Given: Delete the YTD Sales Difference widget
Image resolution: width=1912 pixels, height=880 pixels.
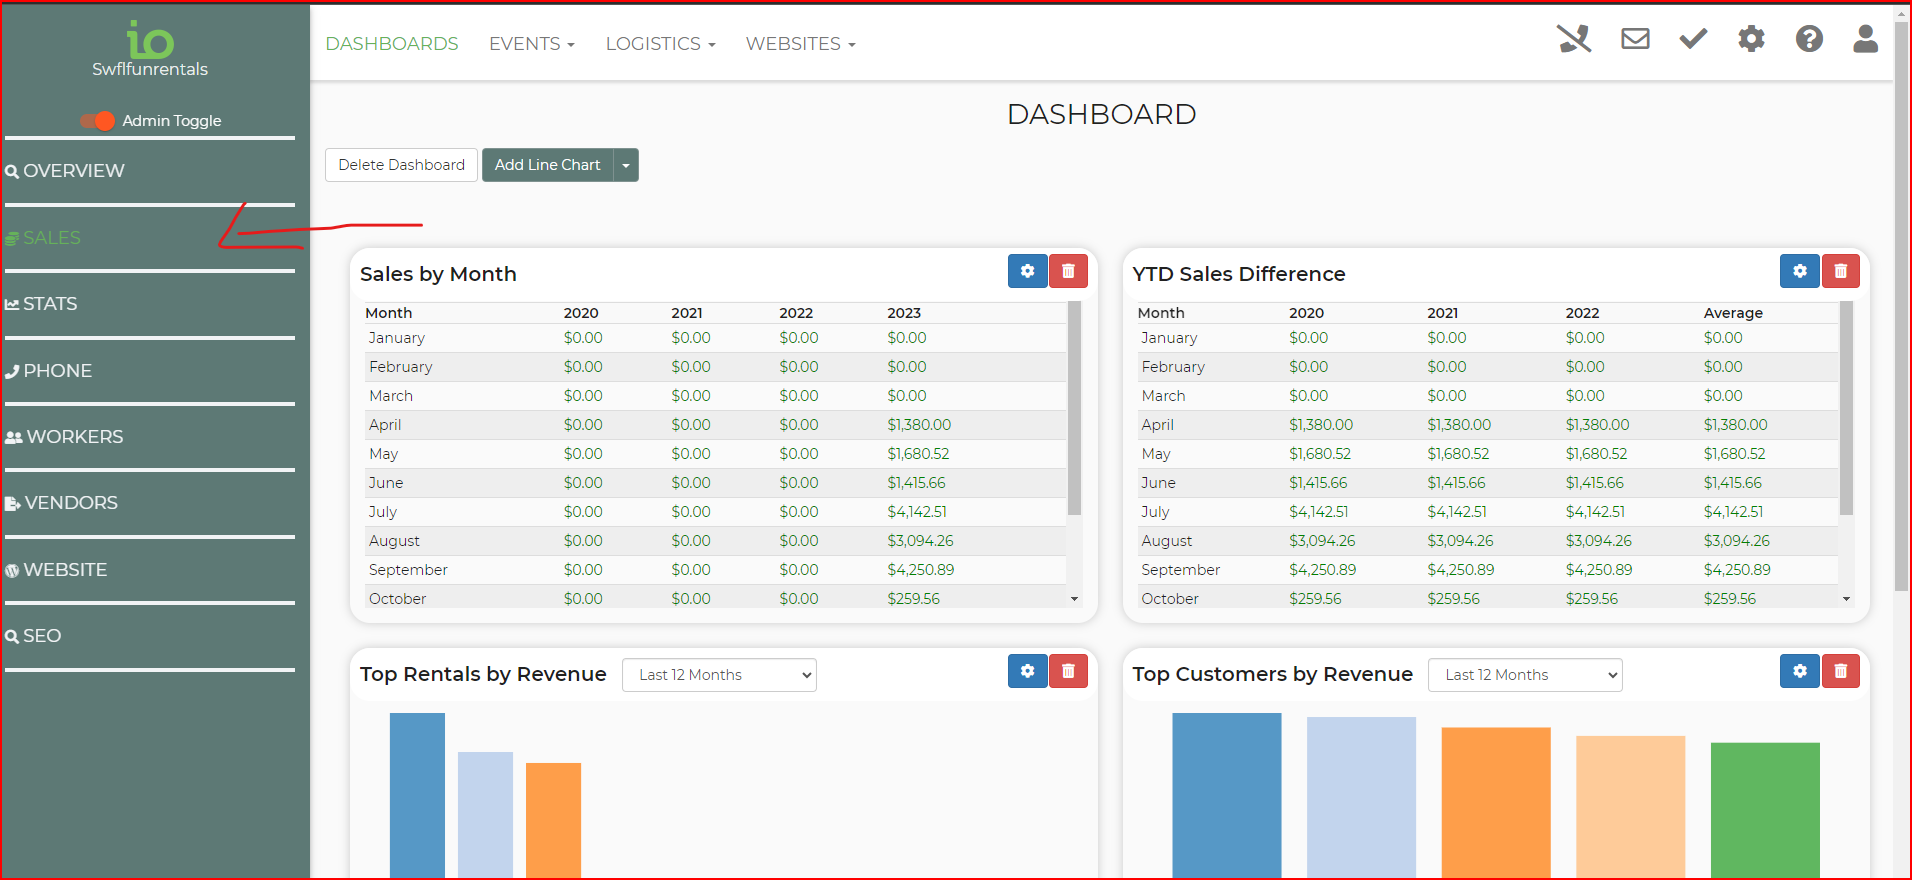Looking at the screenshot, I should click(x=1840, y=271).
